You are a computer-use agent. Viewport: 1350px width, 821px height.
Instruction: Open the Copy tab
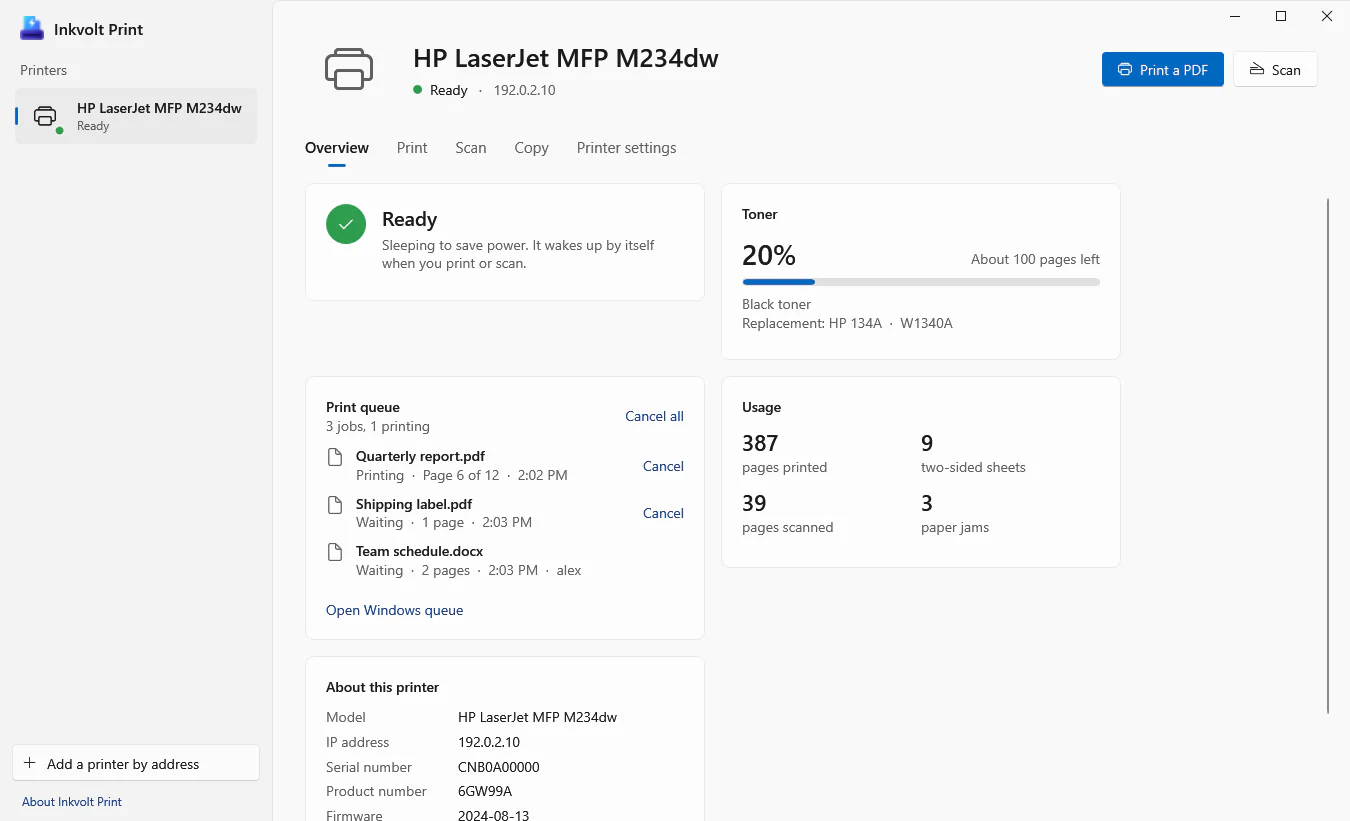point(531,148)
